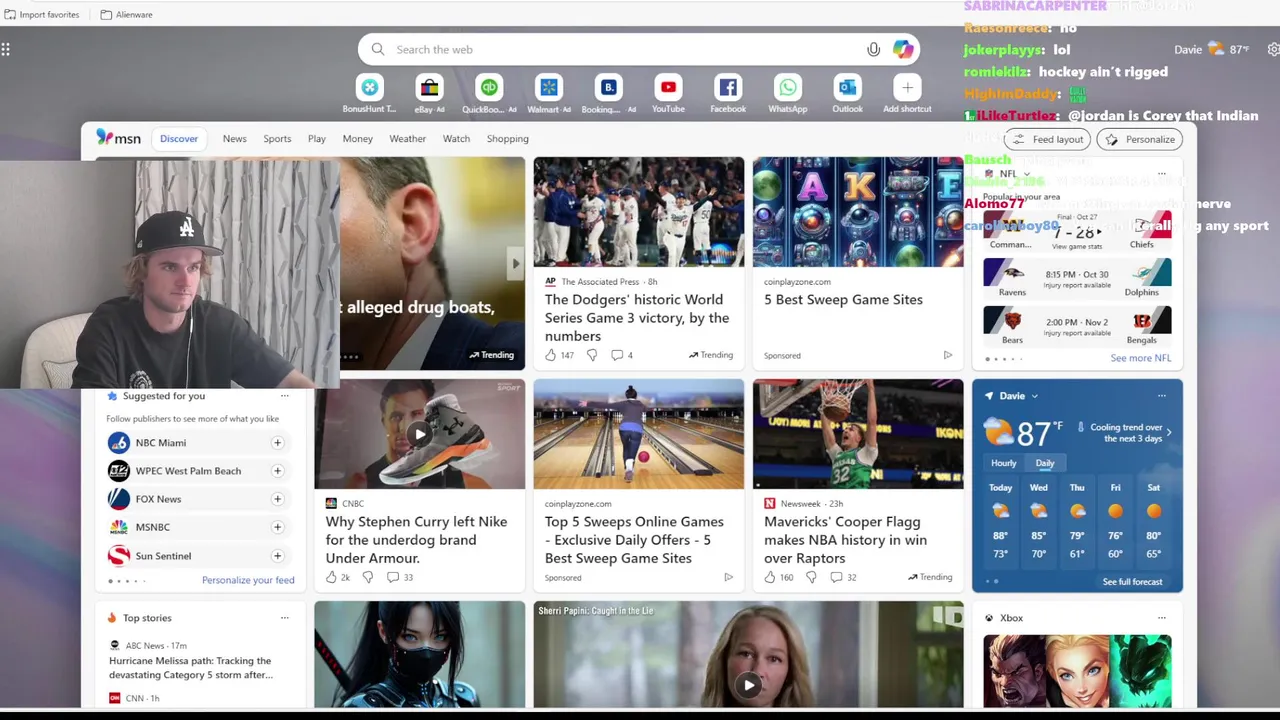Select the Discover tab
Screen dimensions: 1280x720
coord(179,138)
